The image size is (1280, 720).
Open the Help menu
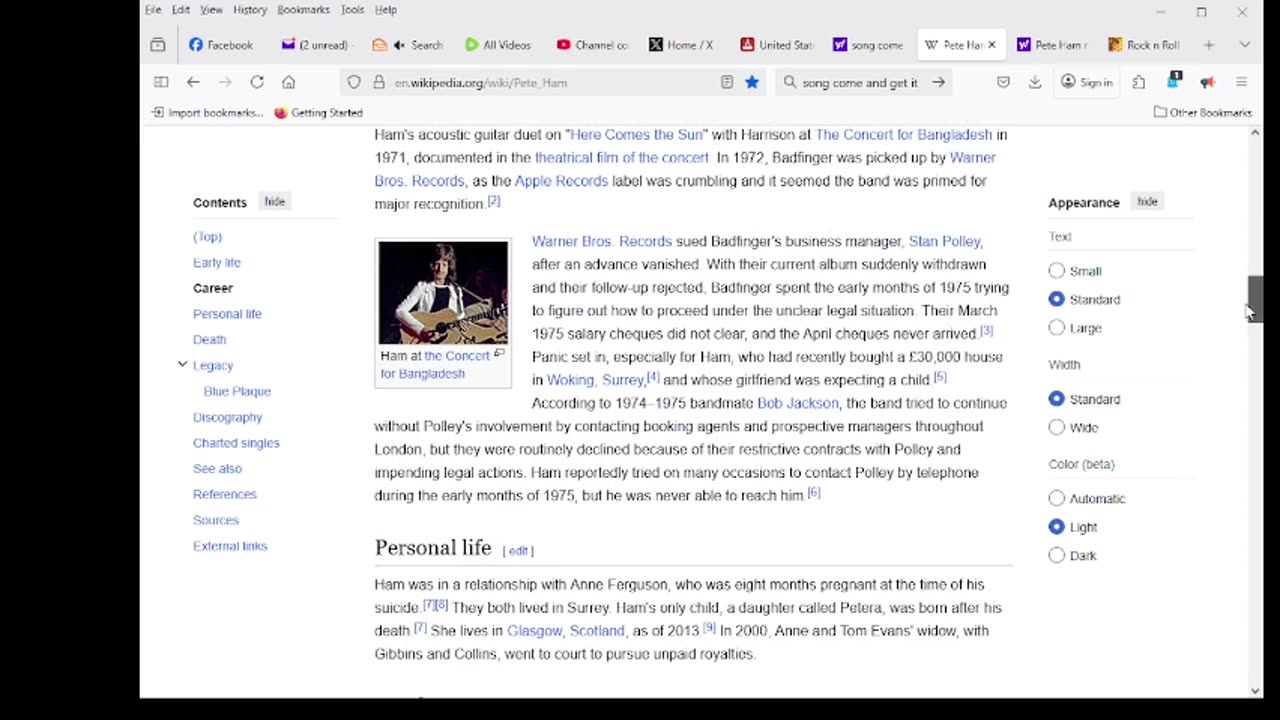click(386, 10)
